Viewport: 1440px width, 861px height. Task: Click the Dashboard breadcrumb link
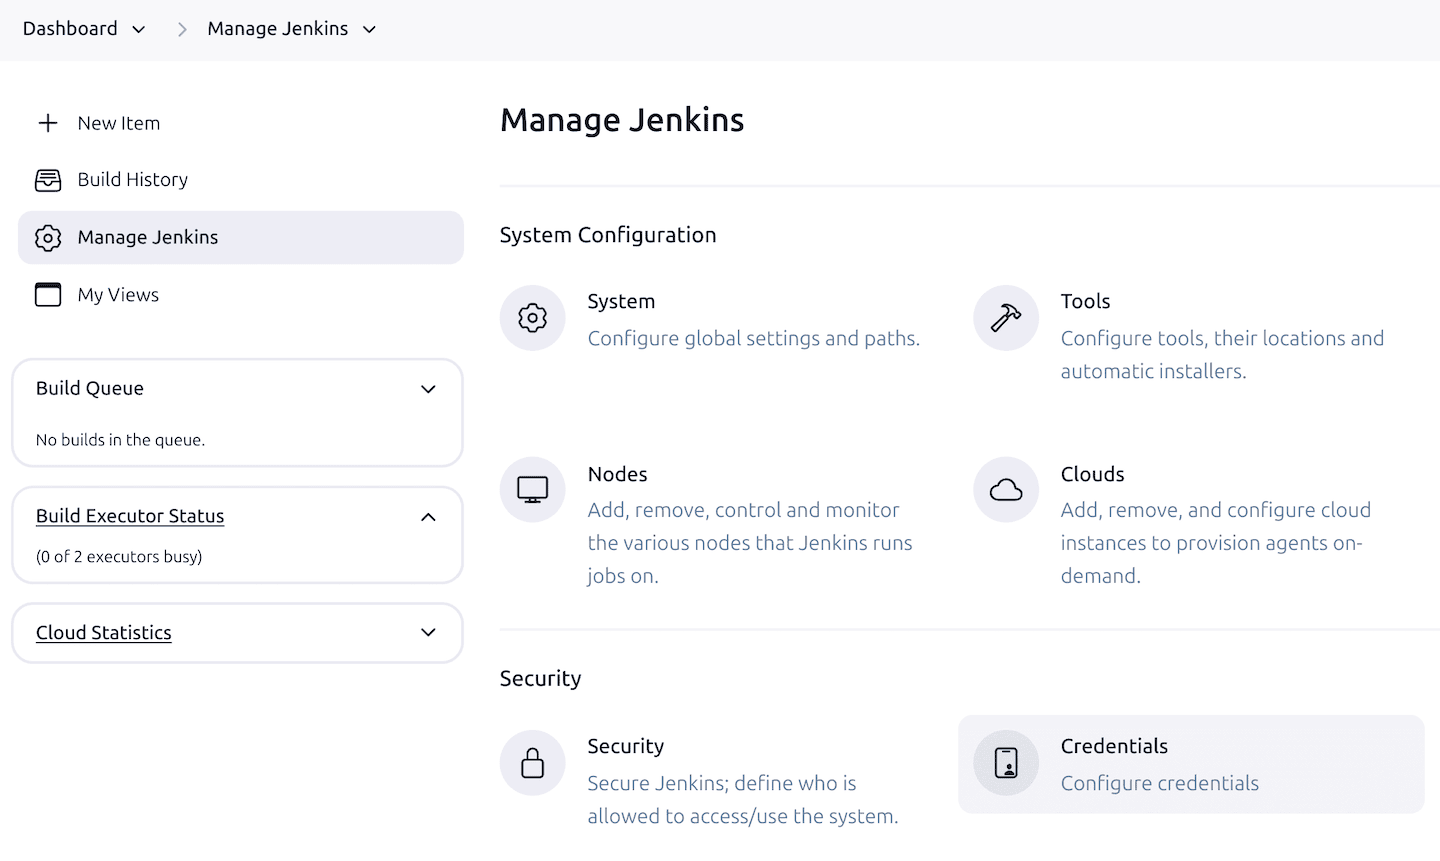[70, 29]
